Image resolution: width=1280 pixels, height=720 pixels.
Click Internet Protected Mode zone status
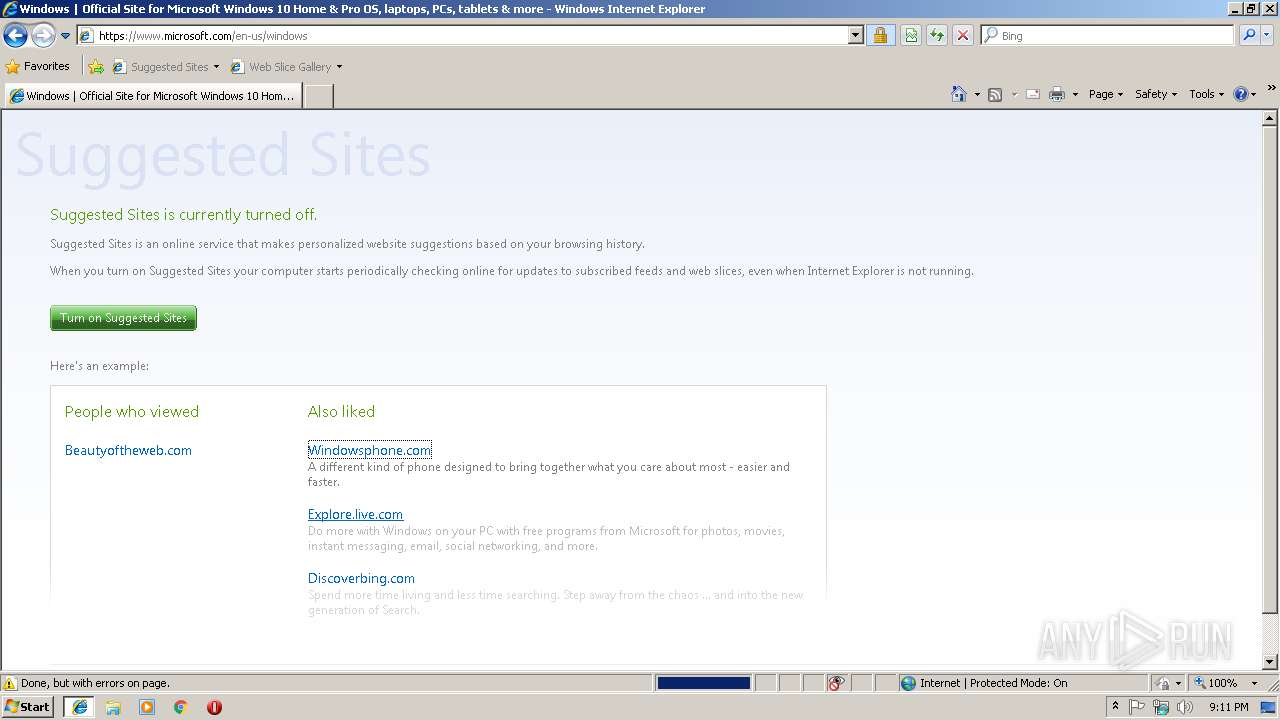tap(984, 683)
